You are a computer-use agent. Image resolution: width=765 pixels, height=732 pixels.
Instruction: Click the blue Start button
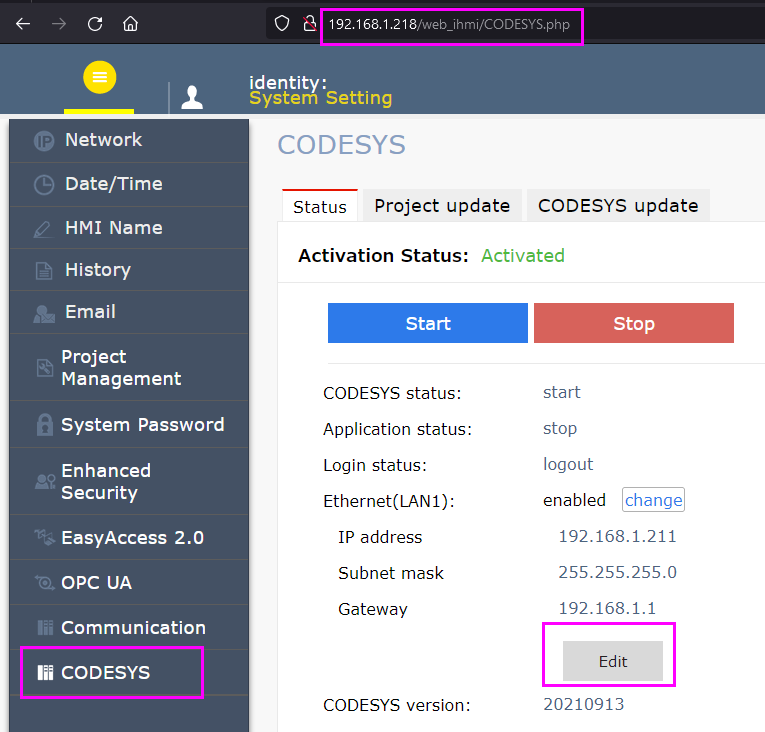428,323
